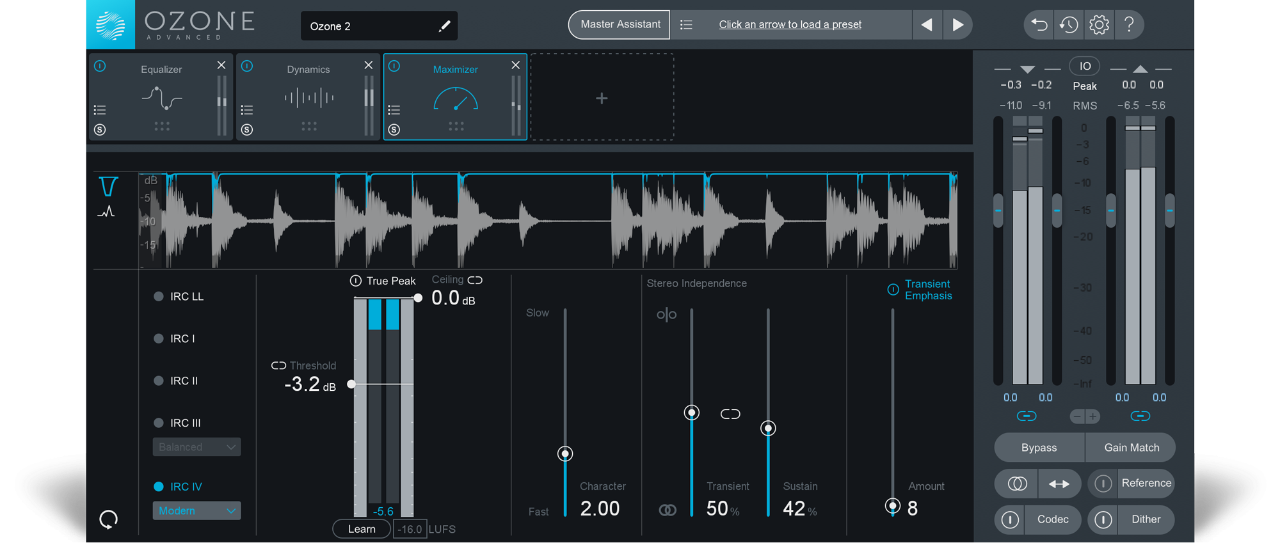
Task: Open preset list icon beside Master Assistant
Action: point(686,25)
